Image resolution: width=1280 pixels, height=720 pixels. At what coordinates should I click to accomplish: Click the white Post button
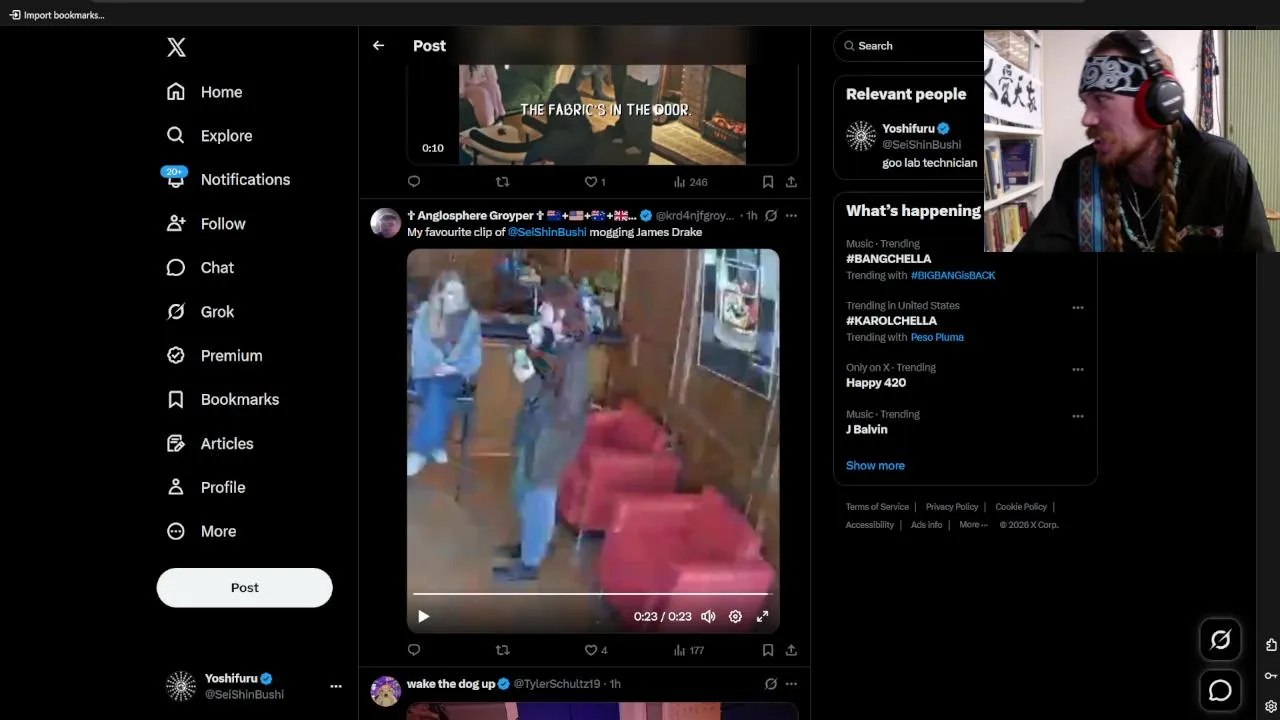coord(244,587)
